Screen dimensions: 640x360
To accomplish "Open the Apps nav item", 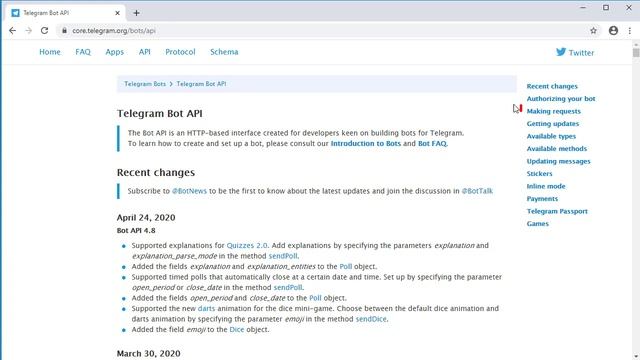I will (x=115, y=52).
